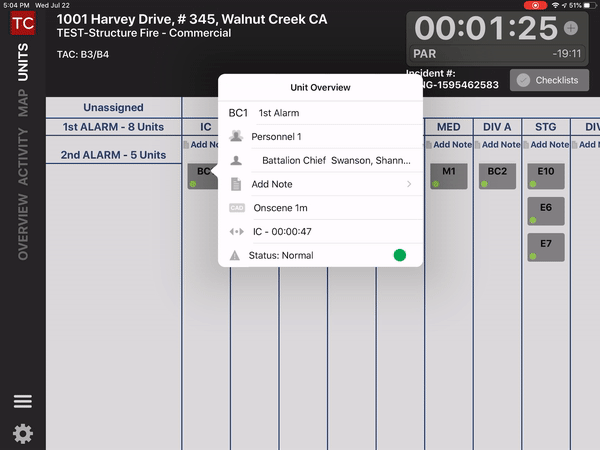
Task: Tap the TC app logo
Action: 22,26
